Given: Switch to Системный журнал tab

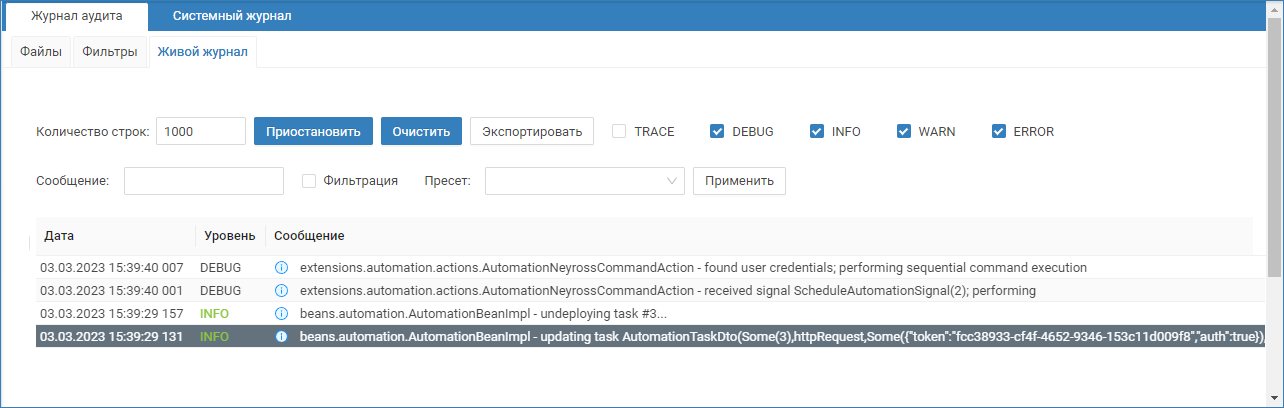Looking at the screenshot, I should coord(232,16).
